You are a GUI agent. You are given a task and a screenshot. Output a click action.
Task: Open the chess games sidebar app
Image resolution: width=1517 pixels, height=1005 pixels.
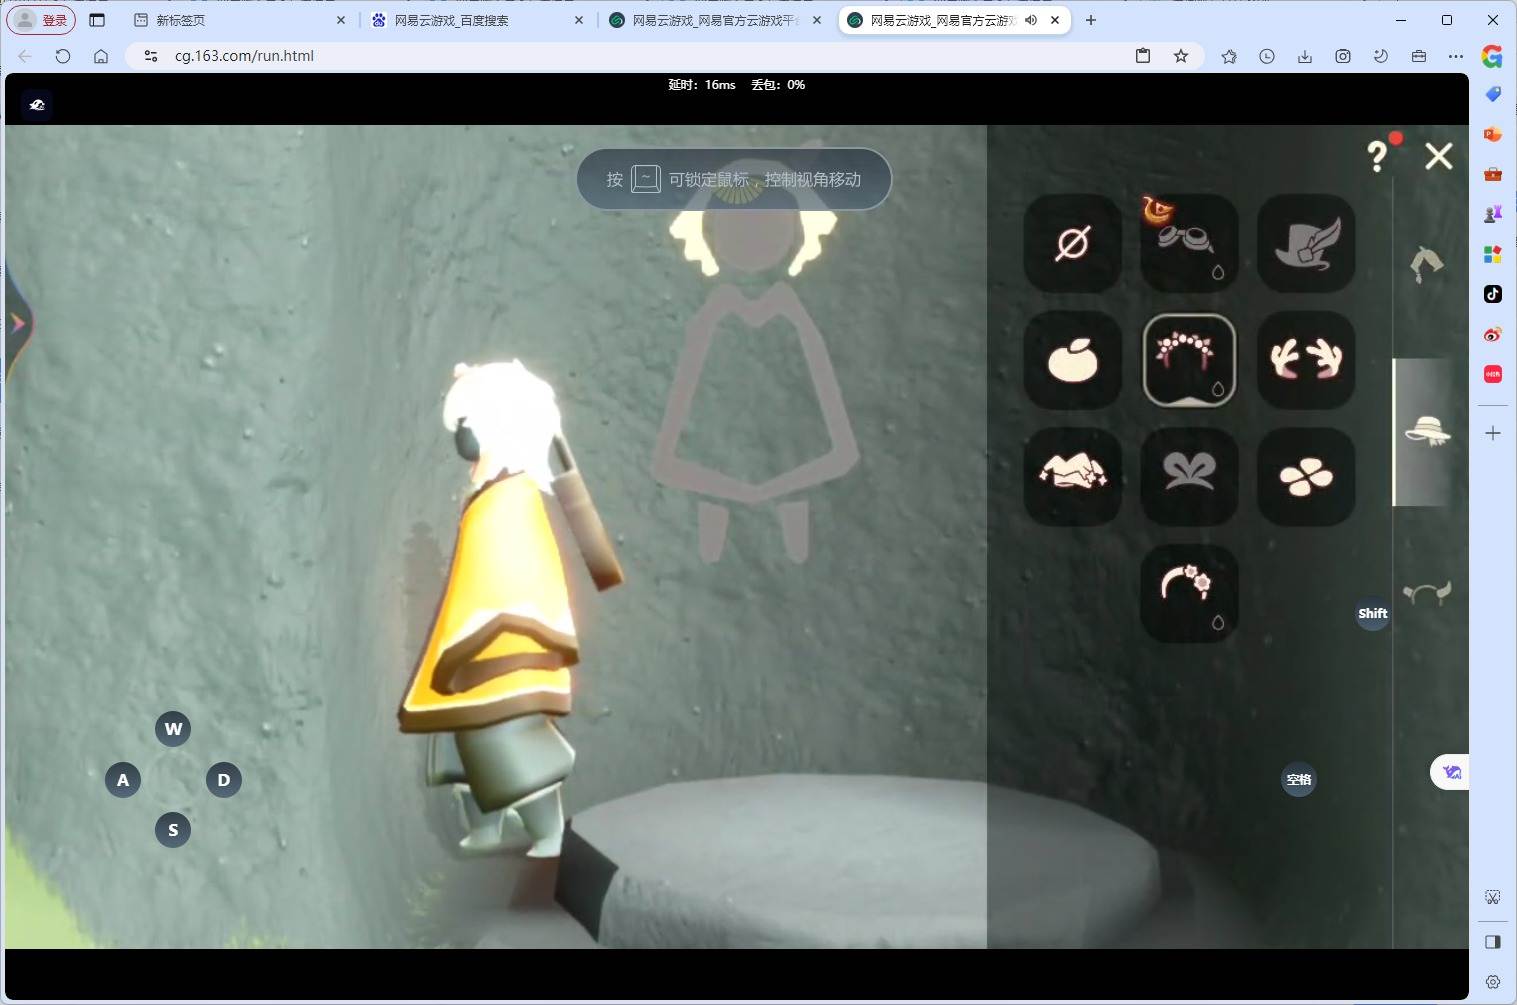pyautogui.click(x=1493, y=214)
